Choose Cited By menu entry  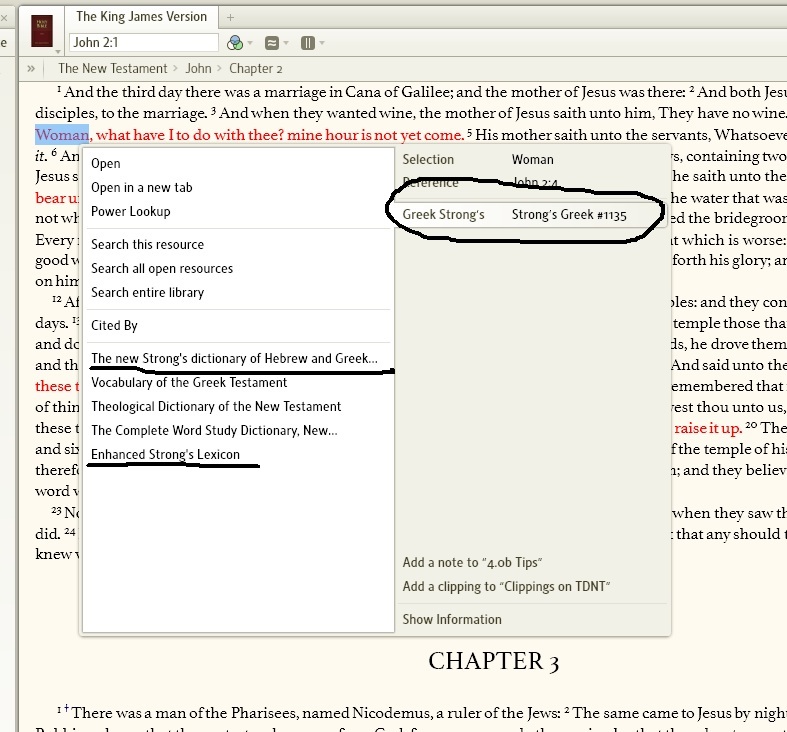114,325
